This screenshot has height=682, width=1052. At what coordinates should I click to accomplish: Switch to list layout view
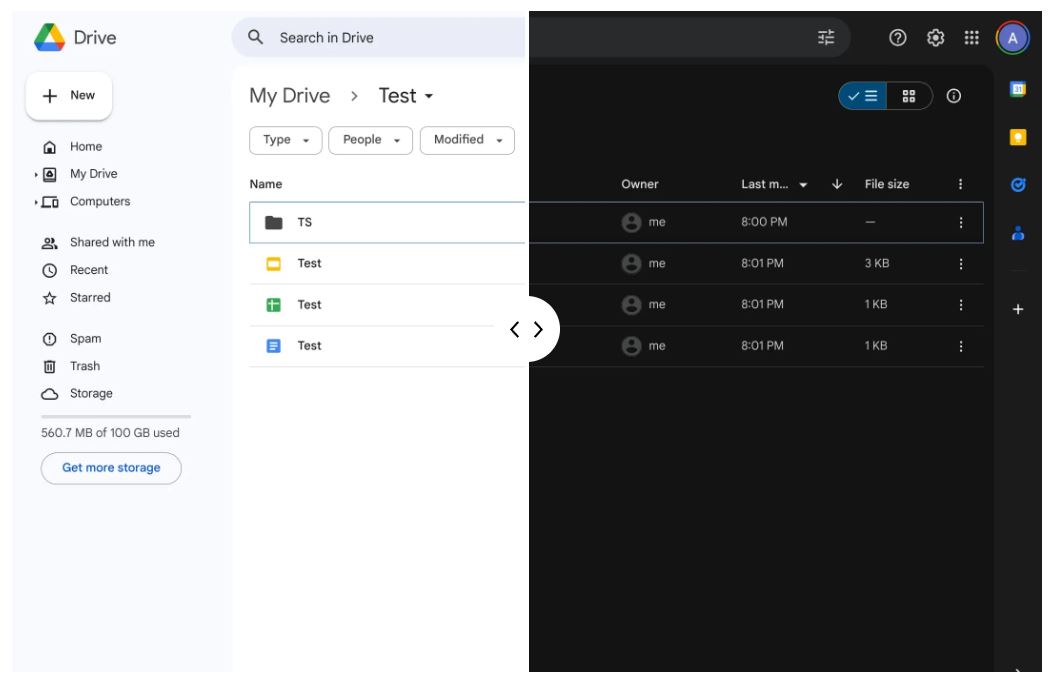(863, 96)
